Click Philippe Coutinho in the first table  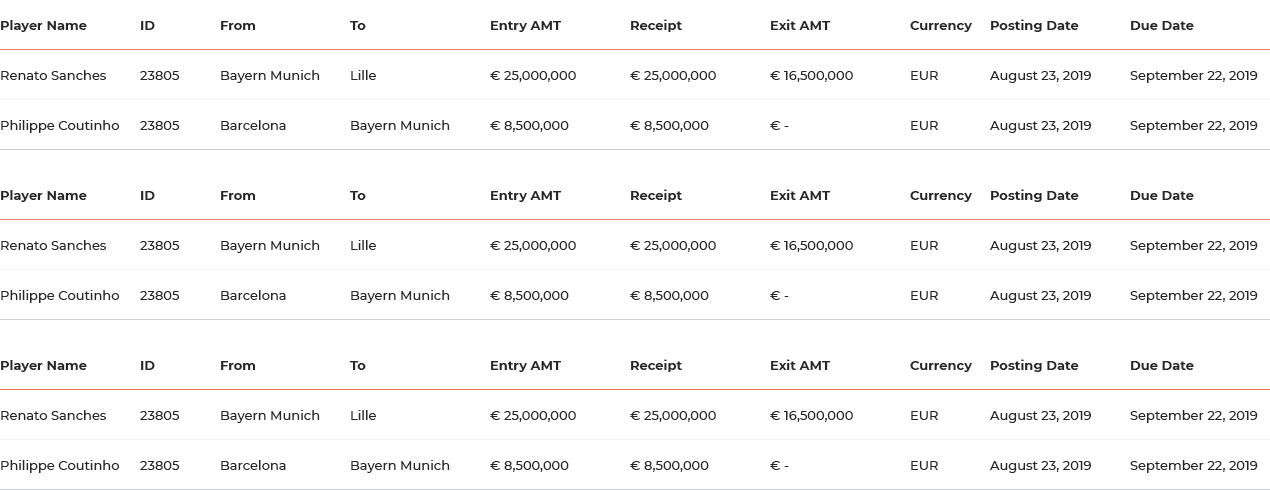pyautogui.click(x=59, y=126)
